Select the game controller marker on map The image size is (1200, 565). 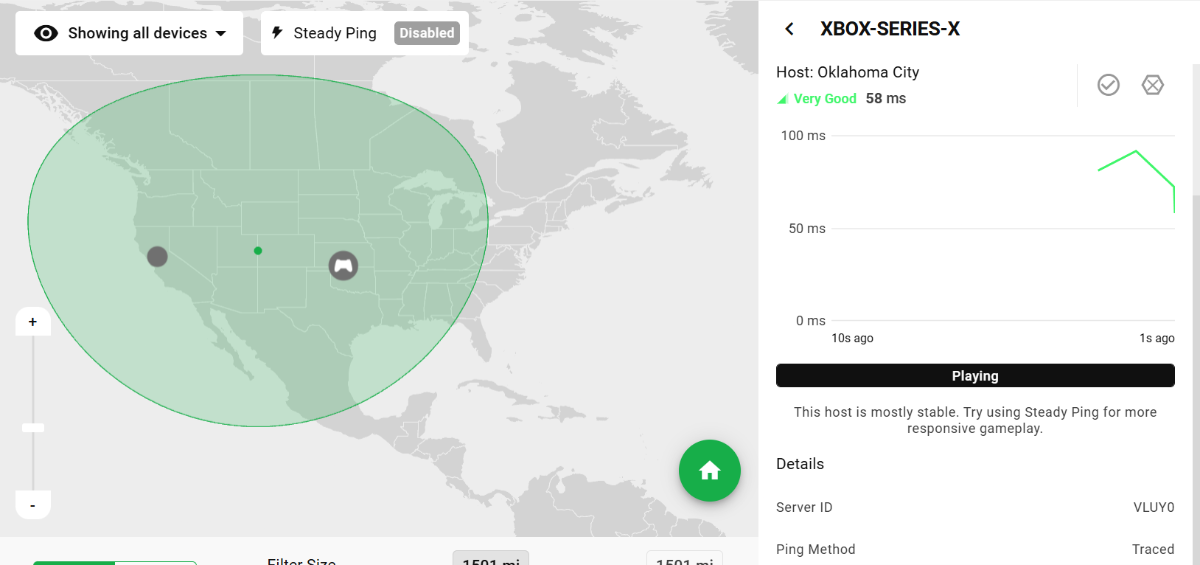[x=343, y=265]
